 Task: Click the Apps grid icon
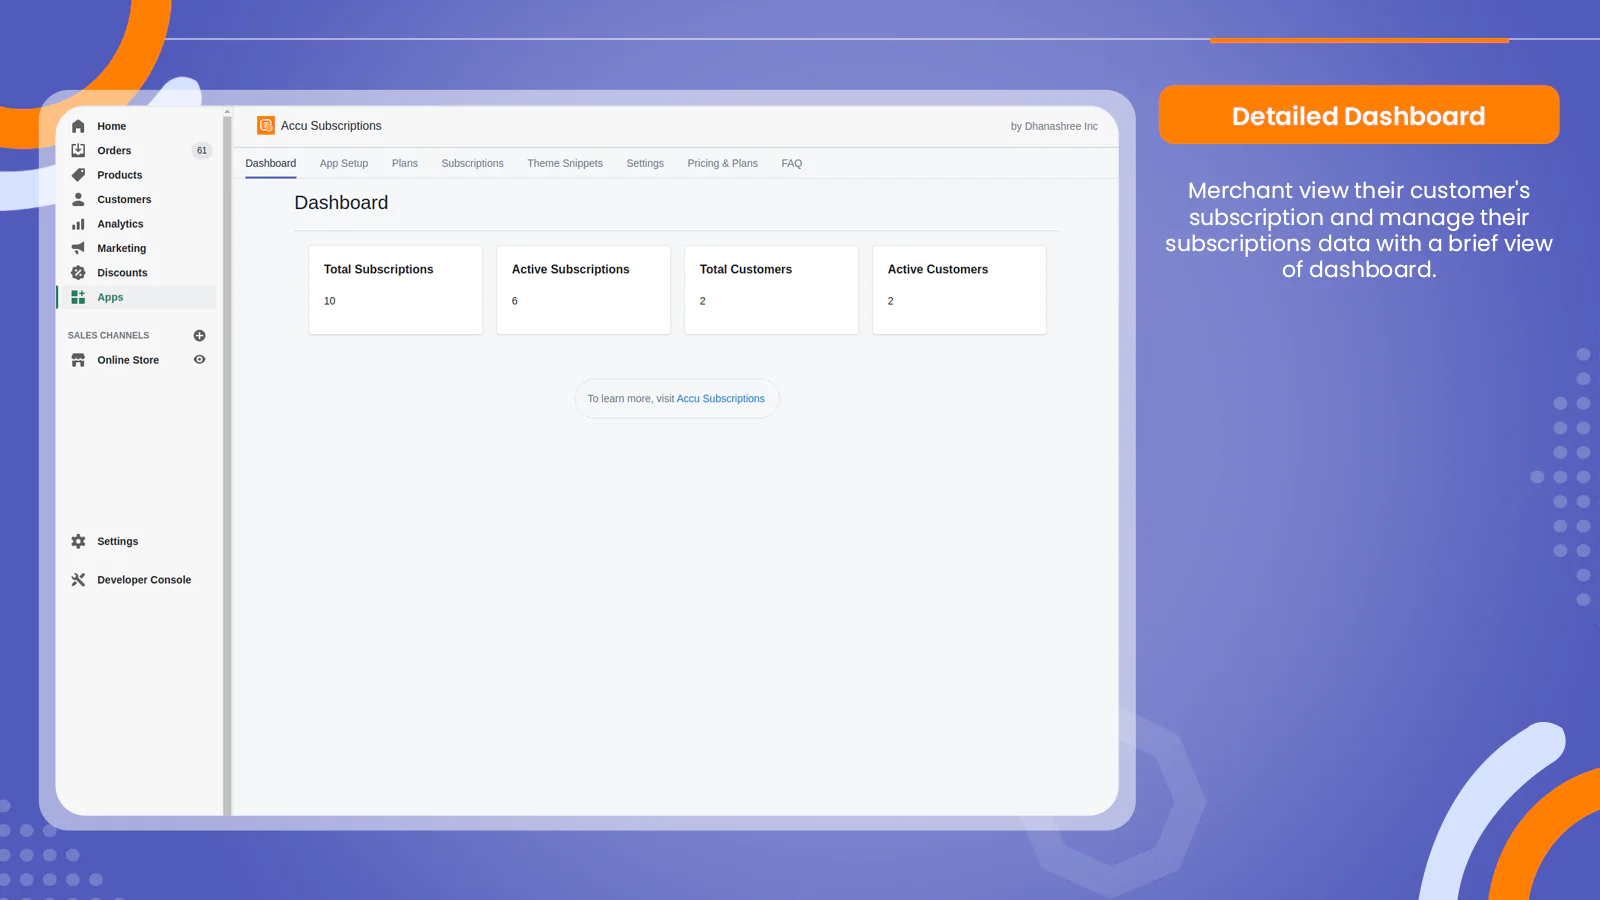[x=78, y=297]
